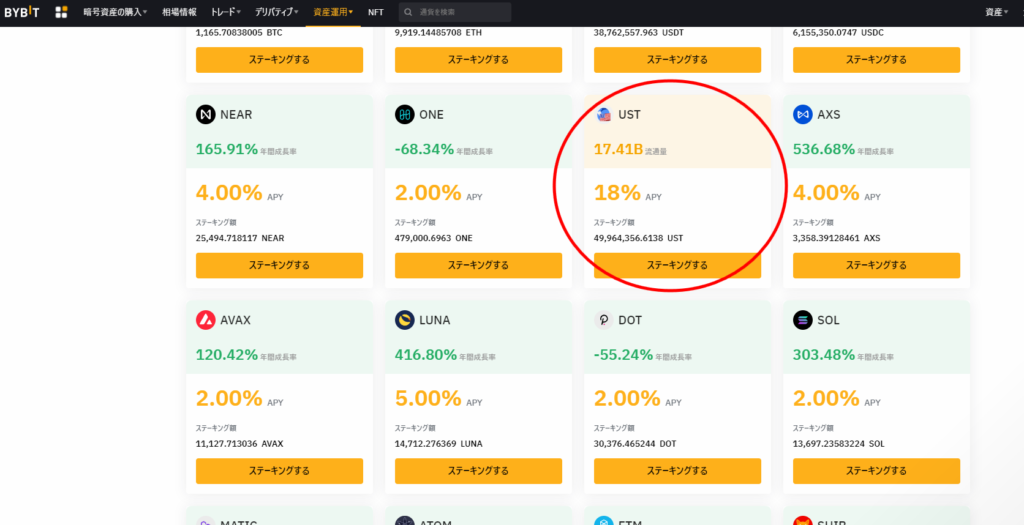Image resolution: width=1024 pixels, height=525 pixels.
Task: Click the Bybit logo
Action: [22, 12]
